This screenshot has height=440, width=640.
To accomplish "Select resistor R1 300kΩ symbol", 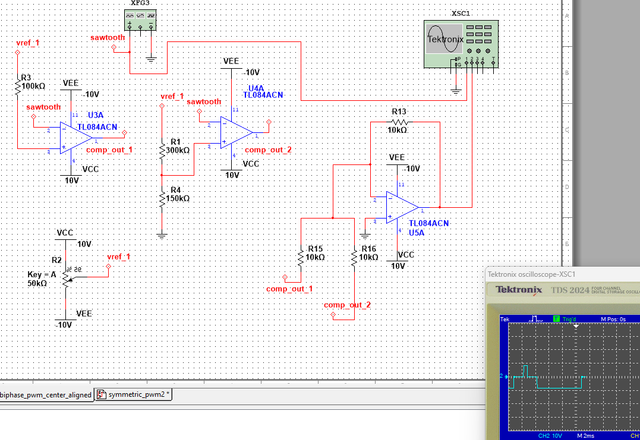I will click(162, 150).
